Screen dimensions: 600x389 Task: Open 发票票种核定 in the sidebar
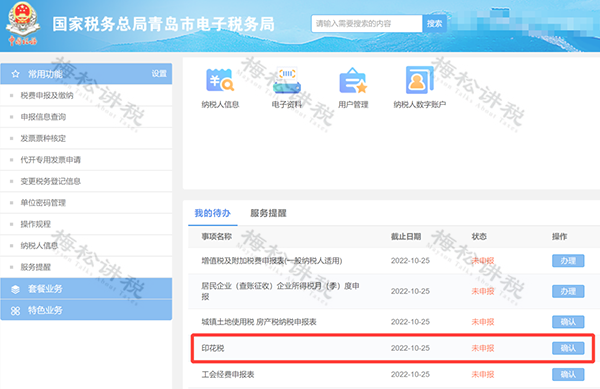point(86,138)
